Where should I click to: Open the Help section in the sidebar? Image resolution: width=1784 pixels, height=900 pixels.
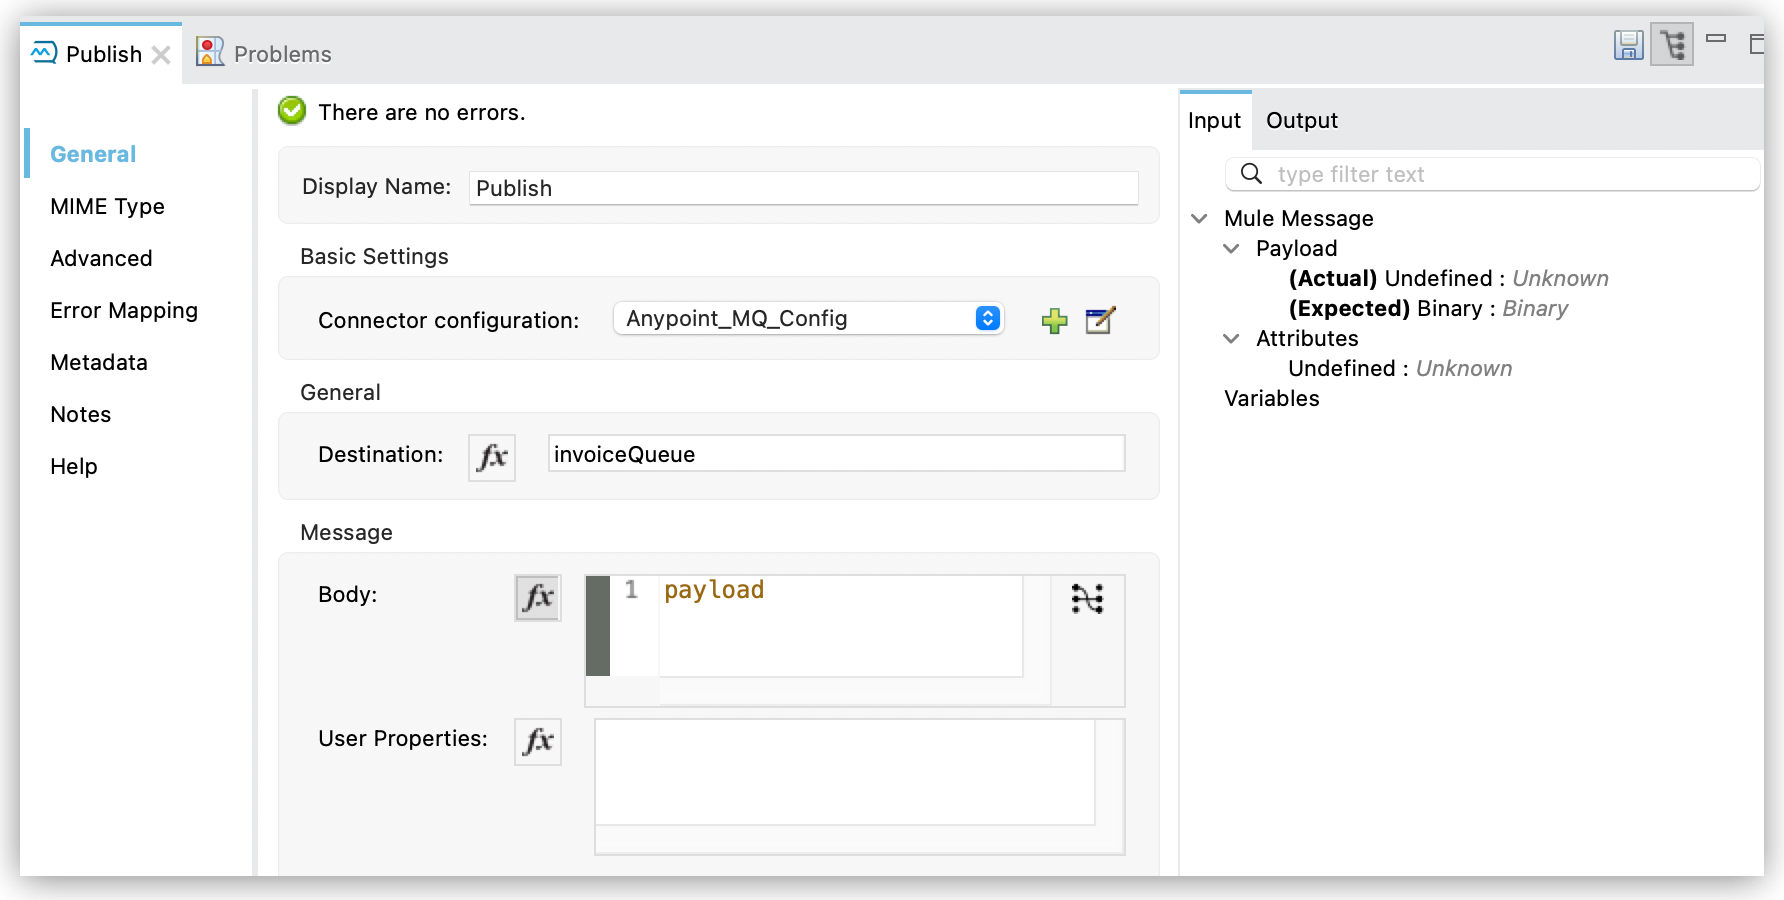tap(73, 466)
